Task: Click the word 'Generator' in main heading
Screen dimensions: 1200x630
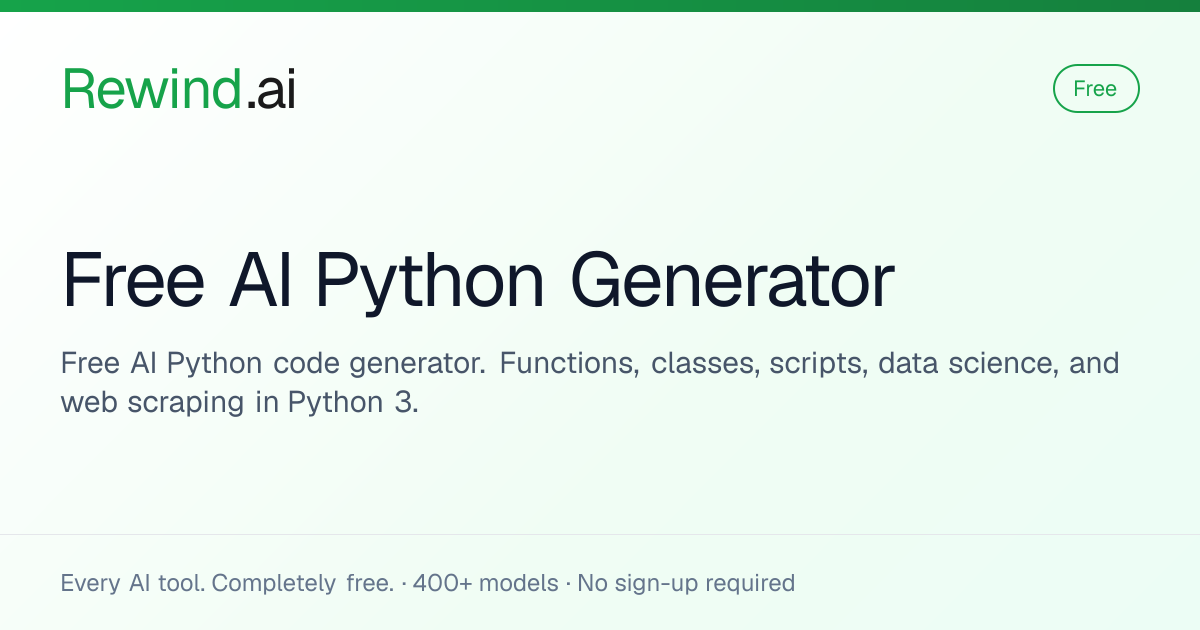Action: (732, 281)
